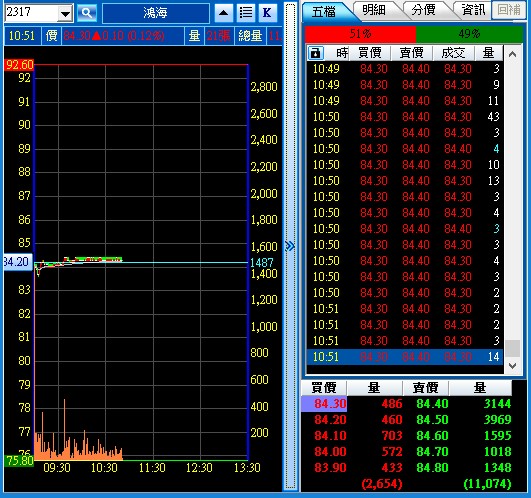531x498 pixels.
Task: Open the 資訊 tab
Action: coord(473,10)
